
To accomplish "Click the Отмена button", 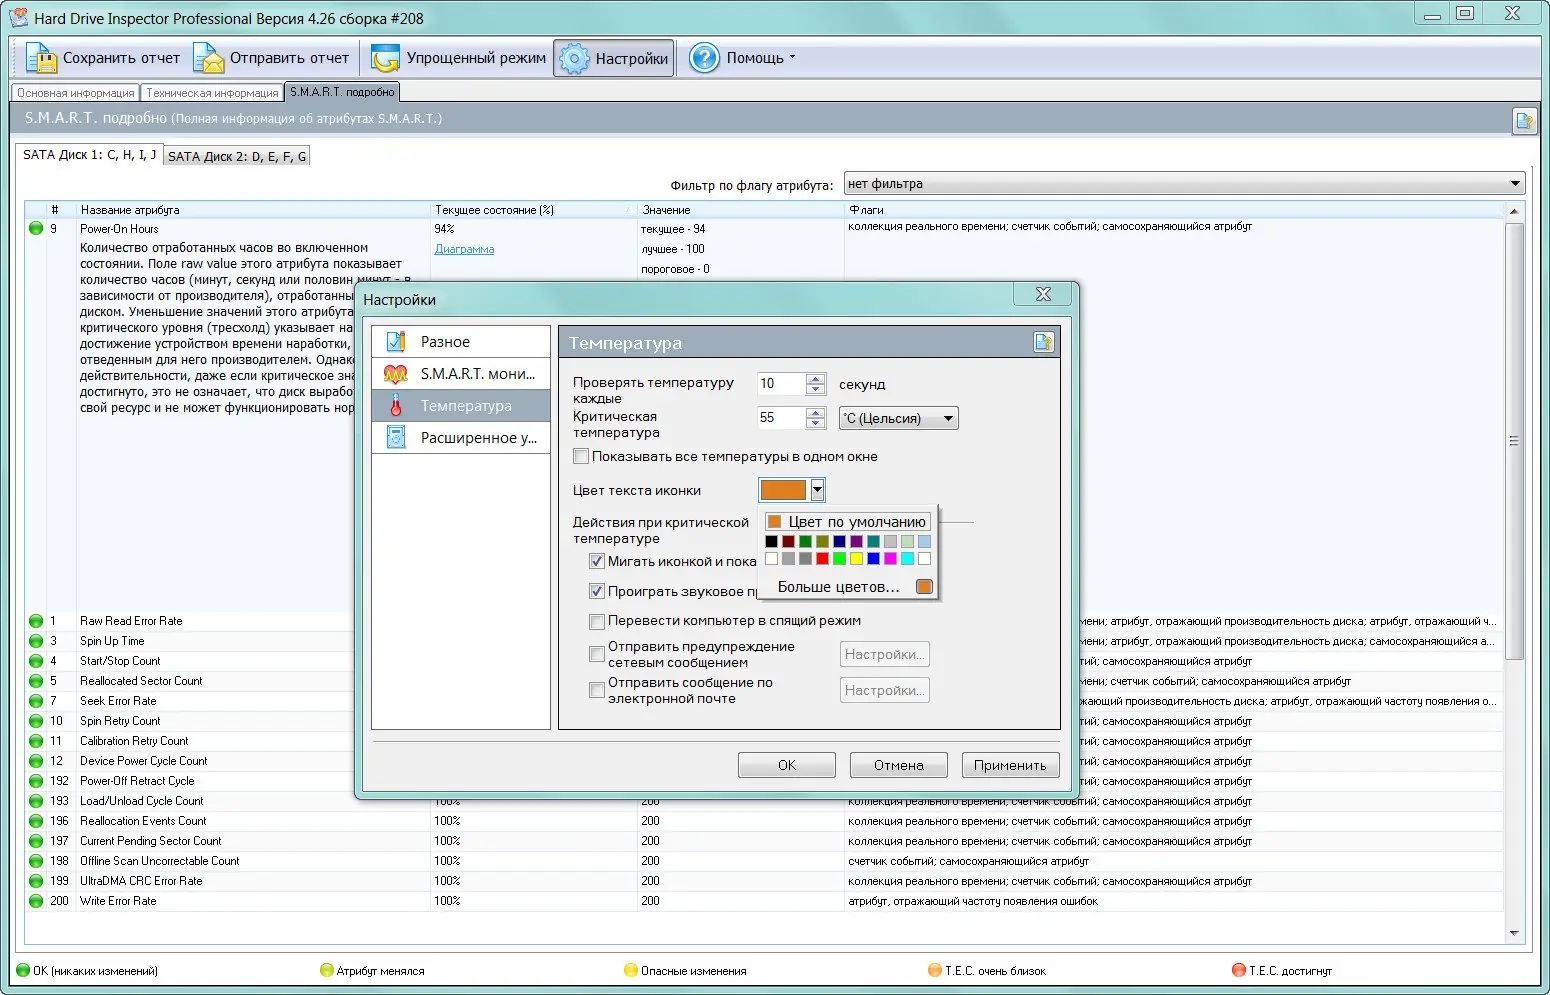I will (899, 765).
